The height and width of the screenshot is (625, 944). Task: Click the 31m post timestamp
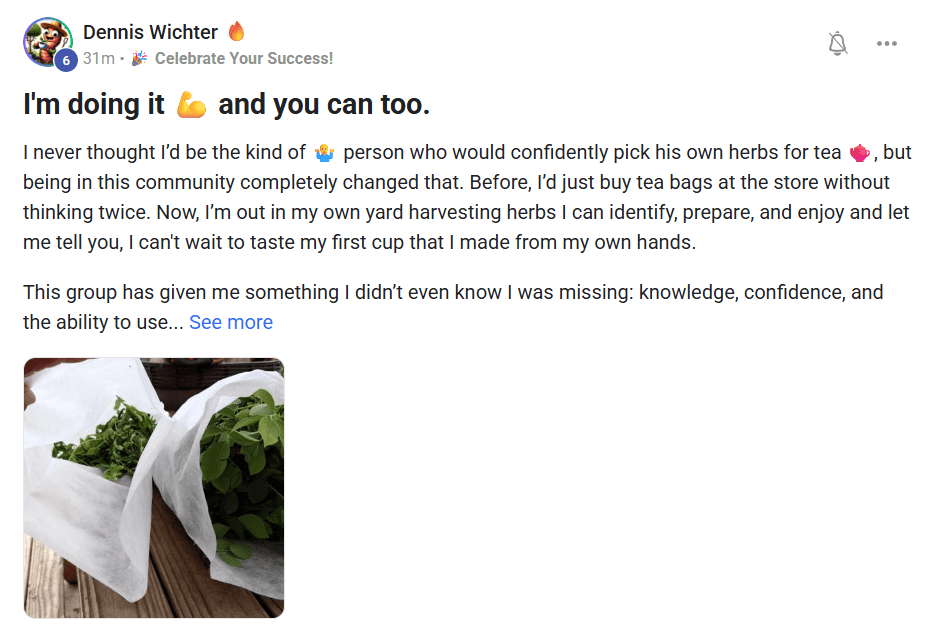click(99, 58)
